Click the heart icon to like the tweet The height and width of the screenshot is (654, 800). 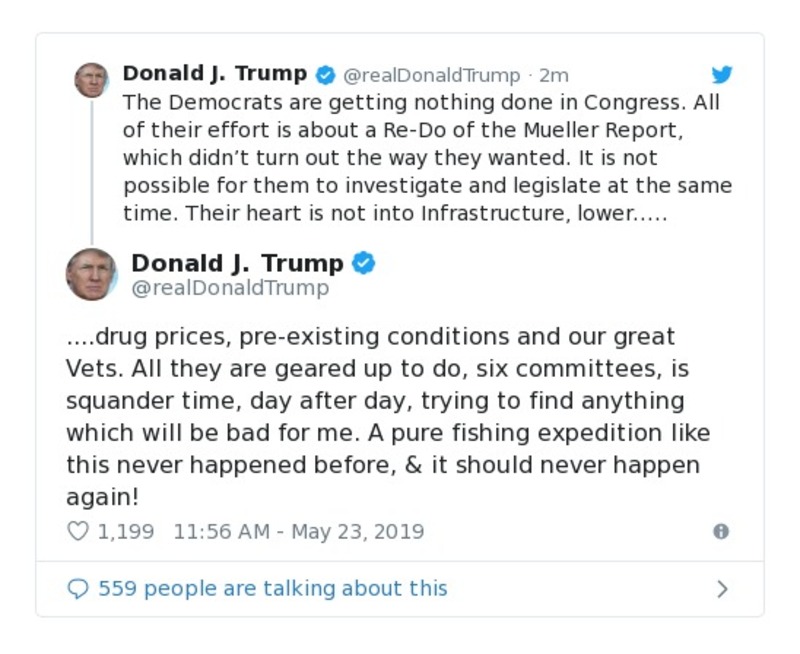(77, 531)
